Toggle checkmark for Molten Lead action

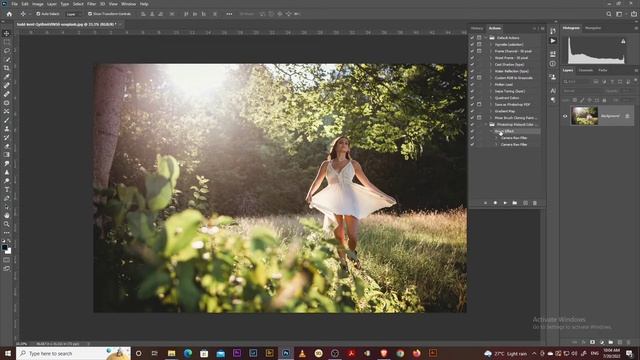tap(472, 84)
